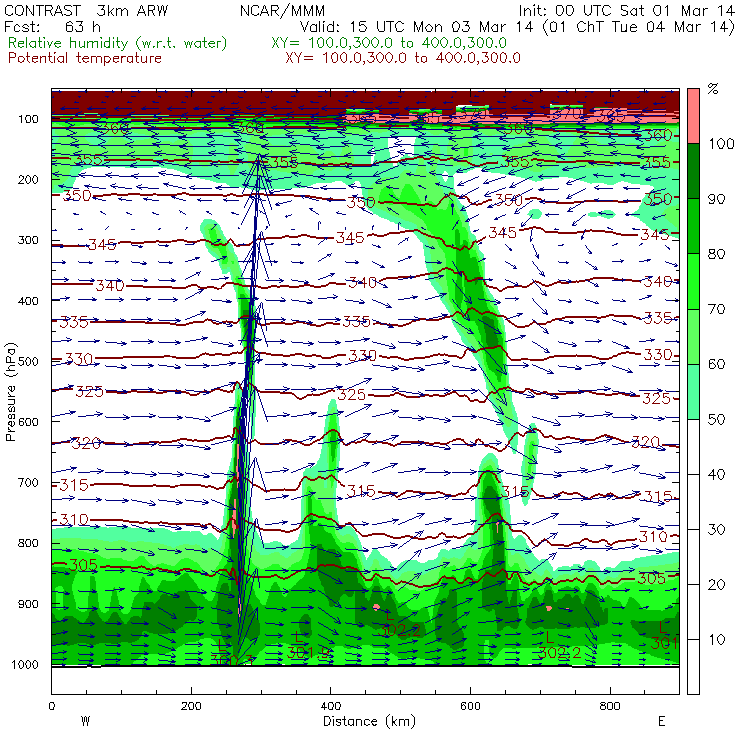The height and width of the screenshot is (740, 740).
Task: Click the 'Pressure (hPa)' vertical axis title
Action: 11,392
